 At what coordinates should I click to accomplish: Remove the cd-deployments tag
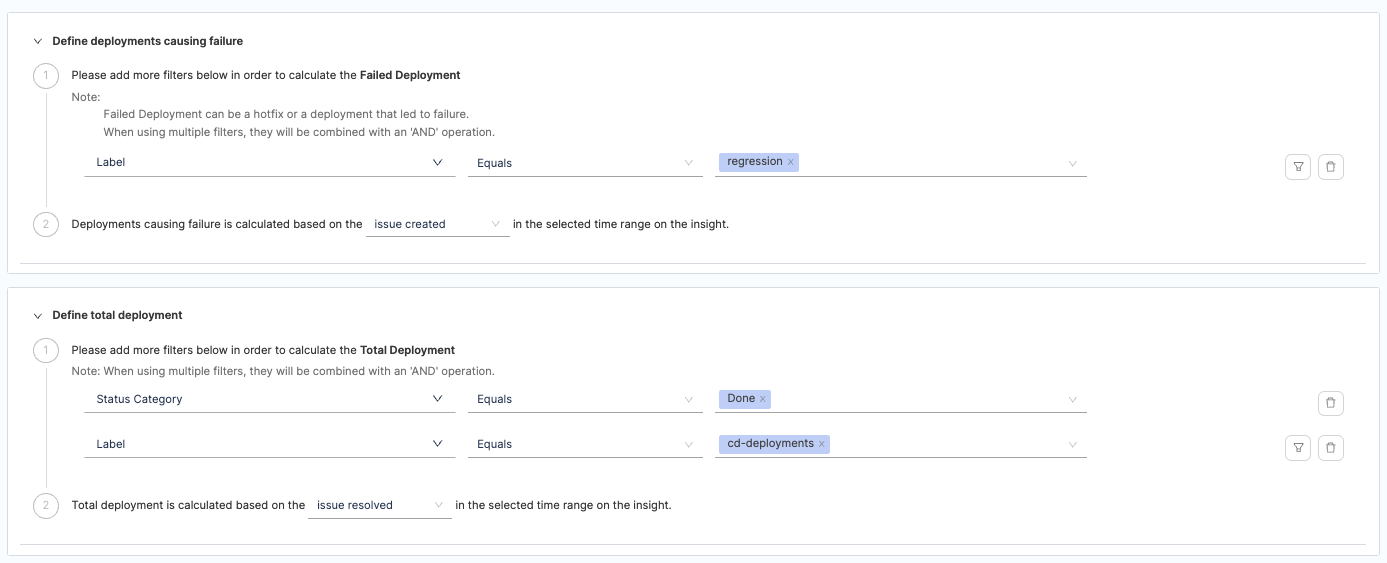point(822,444)
